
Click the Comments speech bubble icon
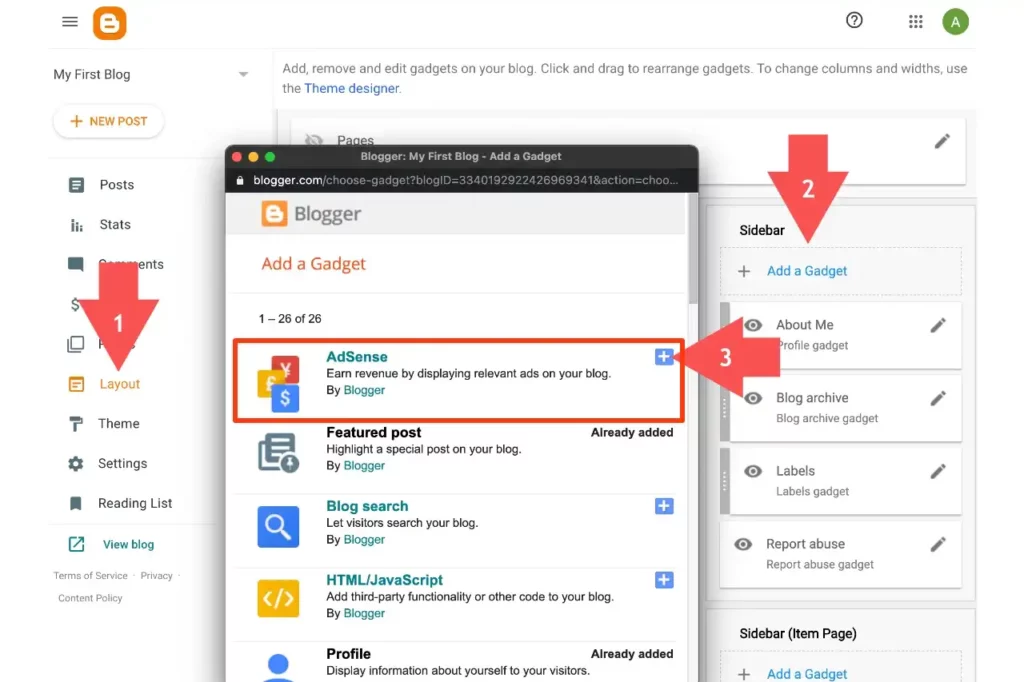click(x=76, y=265)
